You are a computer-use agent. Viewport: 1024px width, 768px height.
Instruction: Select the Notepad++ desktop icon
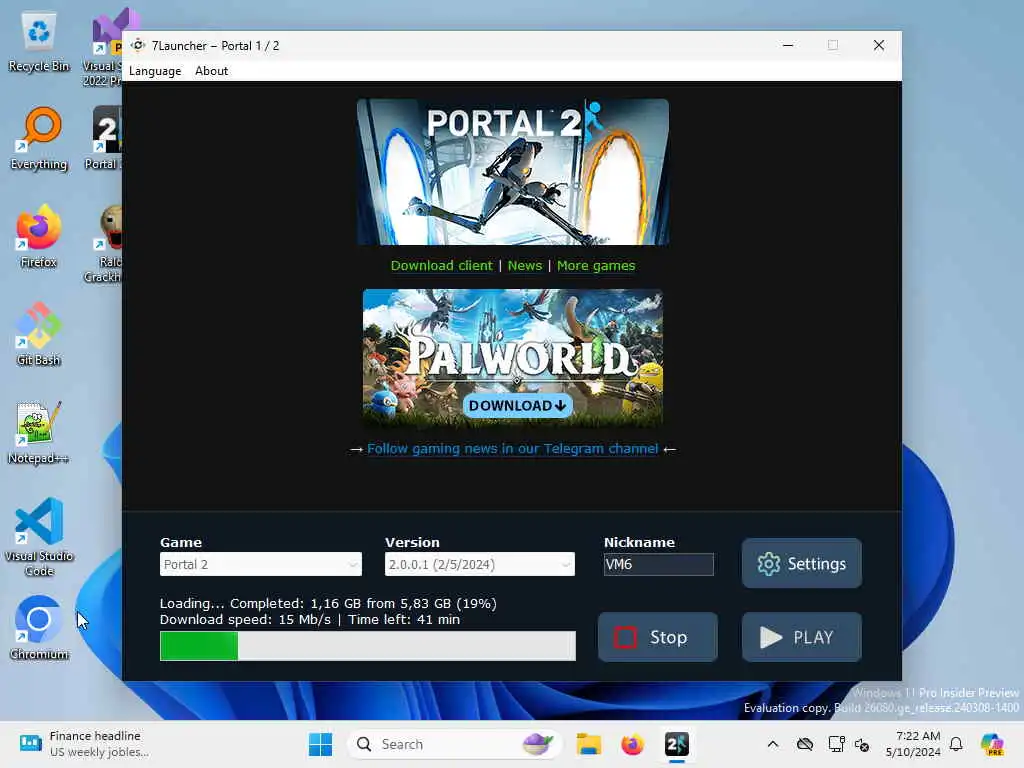click(39, 432)
